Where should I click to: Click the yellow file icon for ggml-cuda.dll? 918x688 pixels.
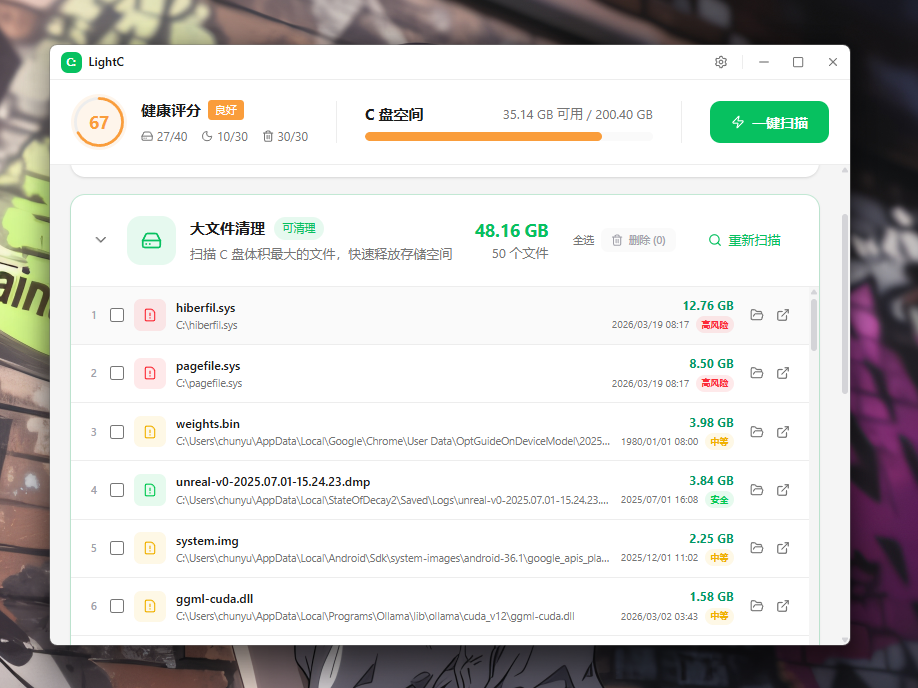point(150,606)
